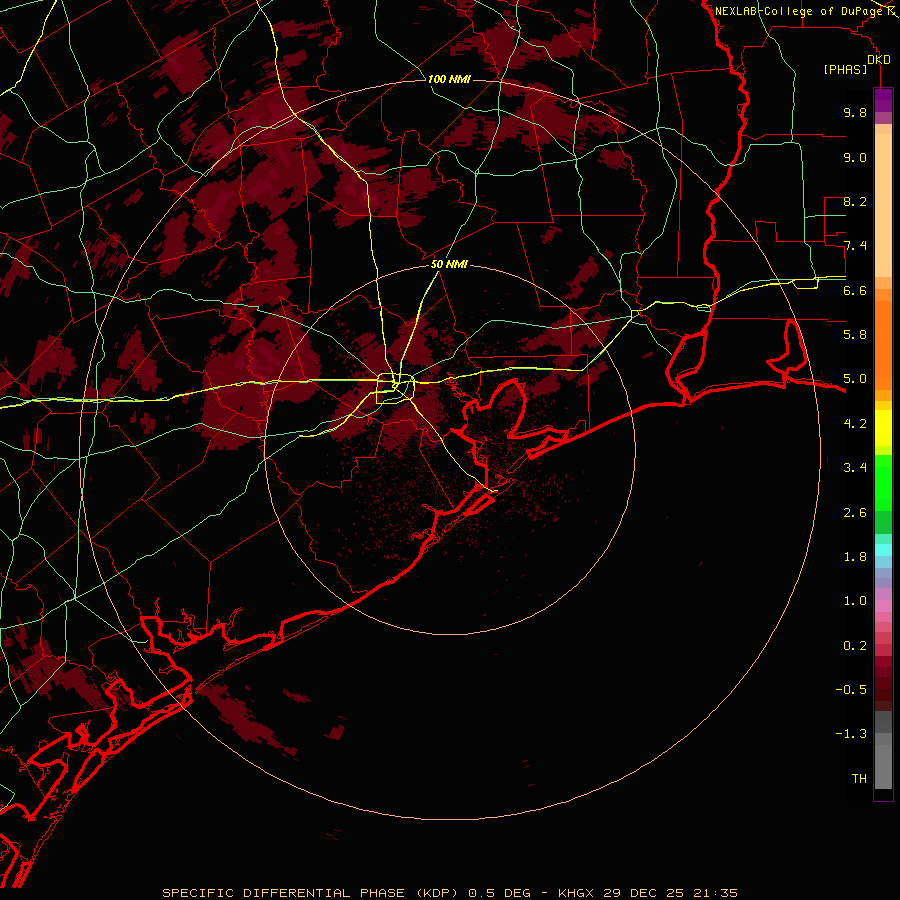This screenshot has height=900, width=900.
Task: Click the 50 NMI range ring label
Action: pos(449,264)
